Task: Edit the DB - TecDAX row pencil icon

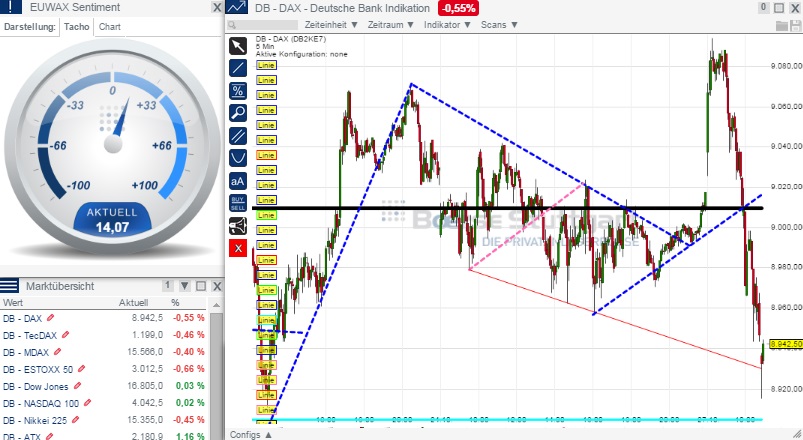Action: click(x=66, y=335)
